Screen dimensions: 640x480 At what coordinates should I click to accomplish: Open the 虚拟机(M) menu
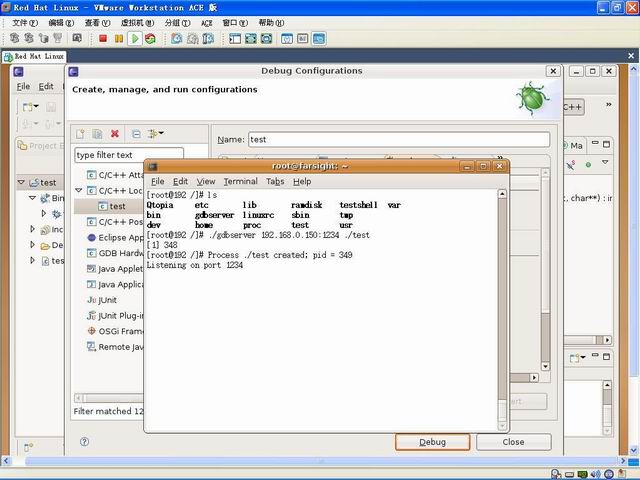click(138, 23)
